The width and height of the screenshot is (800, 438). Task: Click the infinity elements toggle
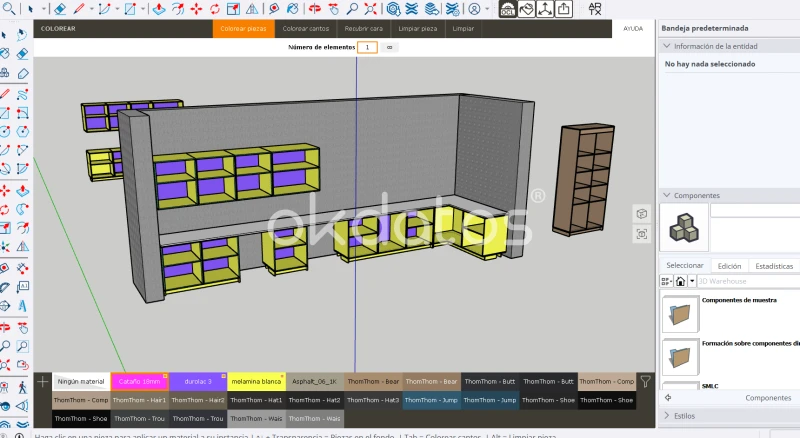click(389, 47)
